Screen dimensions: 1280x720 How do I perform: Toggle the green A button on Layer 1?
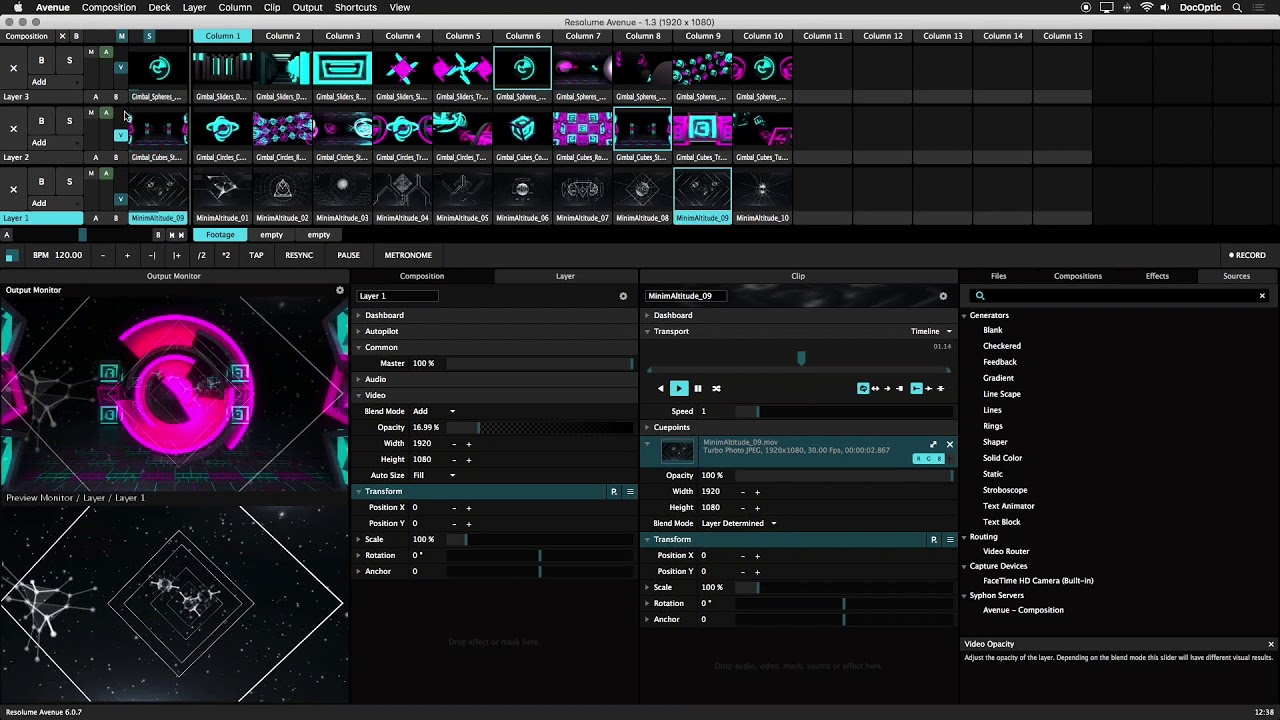point(106,174)
